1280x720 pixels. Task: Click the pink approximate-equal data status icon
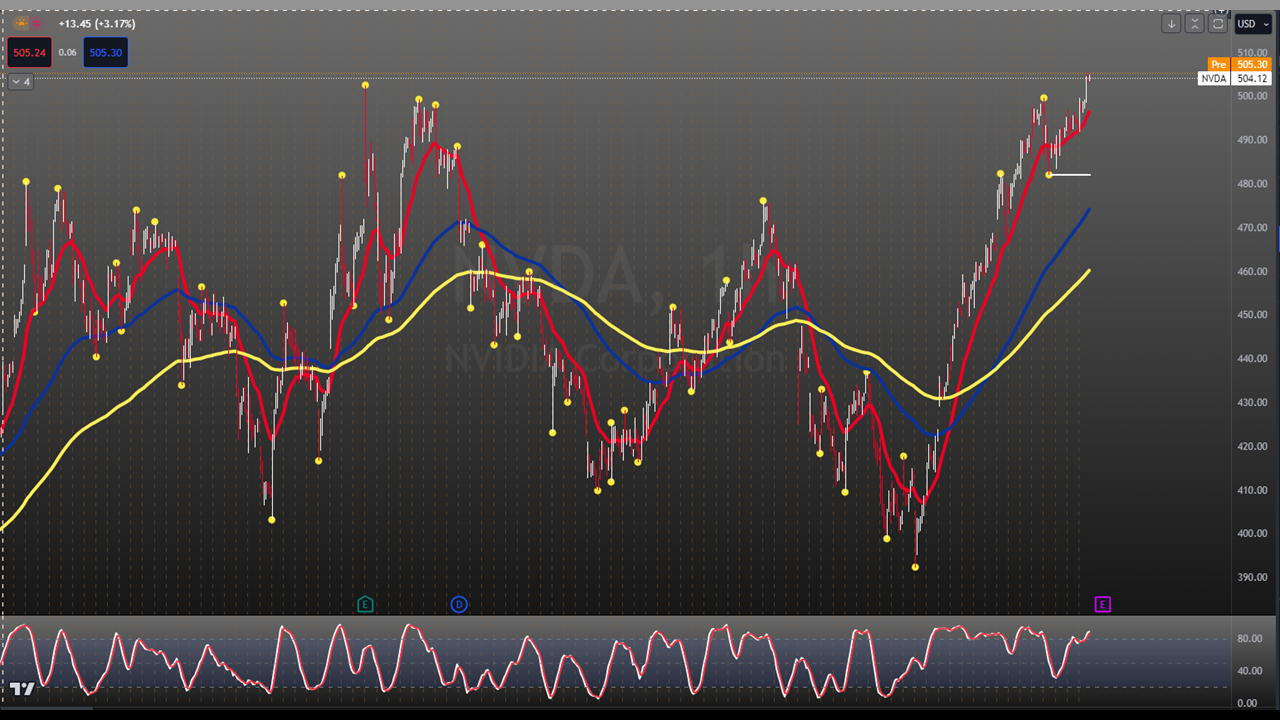coord(37,22)
